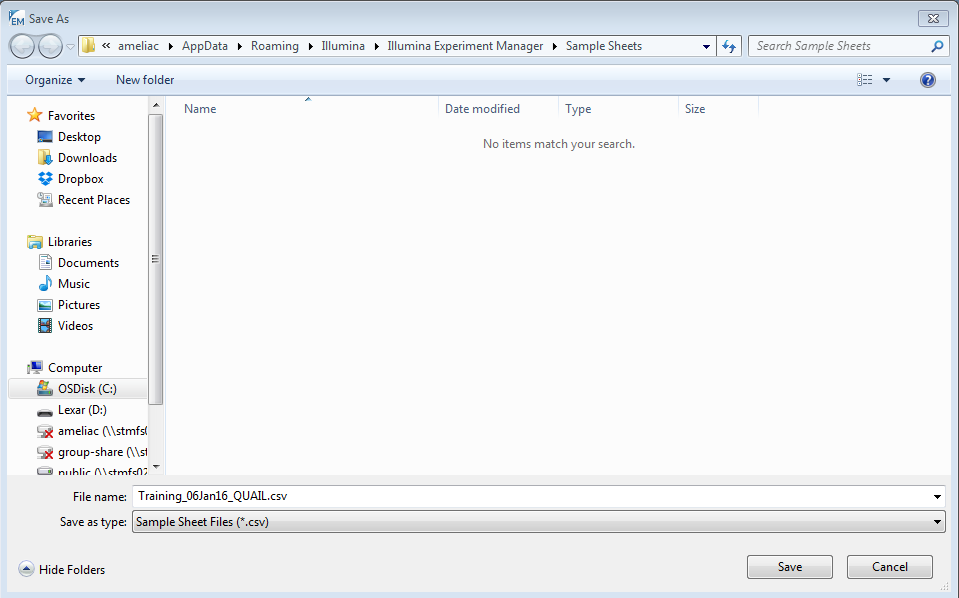
Task: Click navigation pane scroll up arrow
Action: coord(156,105)
